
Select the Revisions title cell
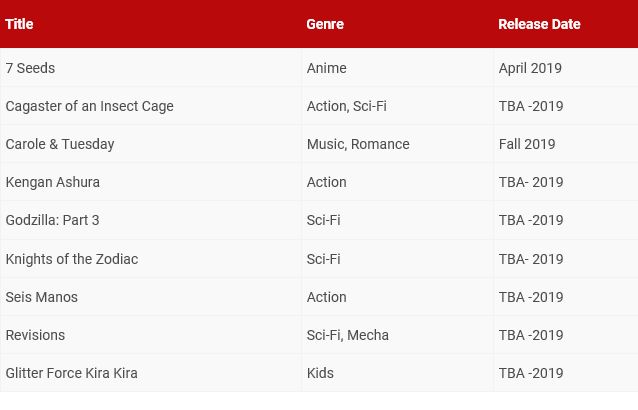35,335
